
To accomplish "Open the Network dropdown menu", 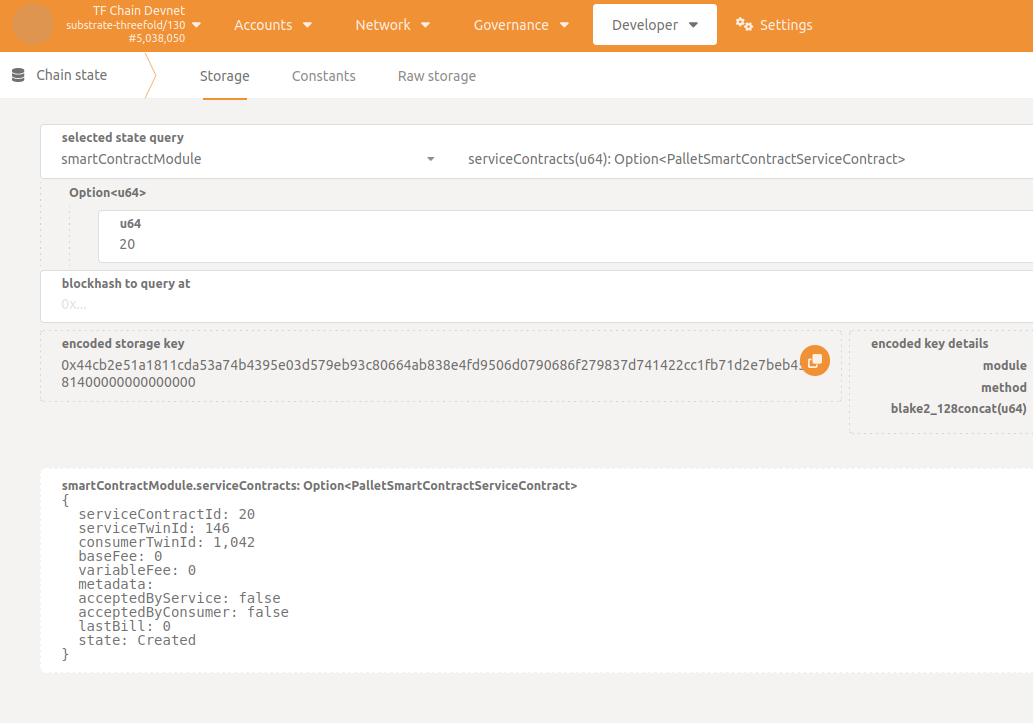I will click(x=393, y=25).
